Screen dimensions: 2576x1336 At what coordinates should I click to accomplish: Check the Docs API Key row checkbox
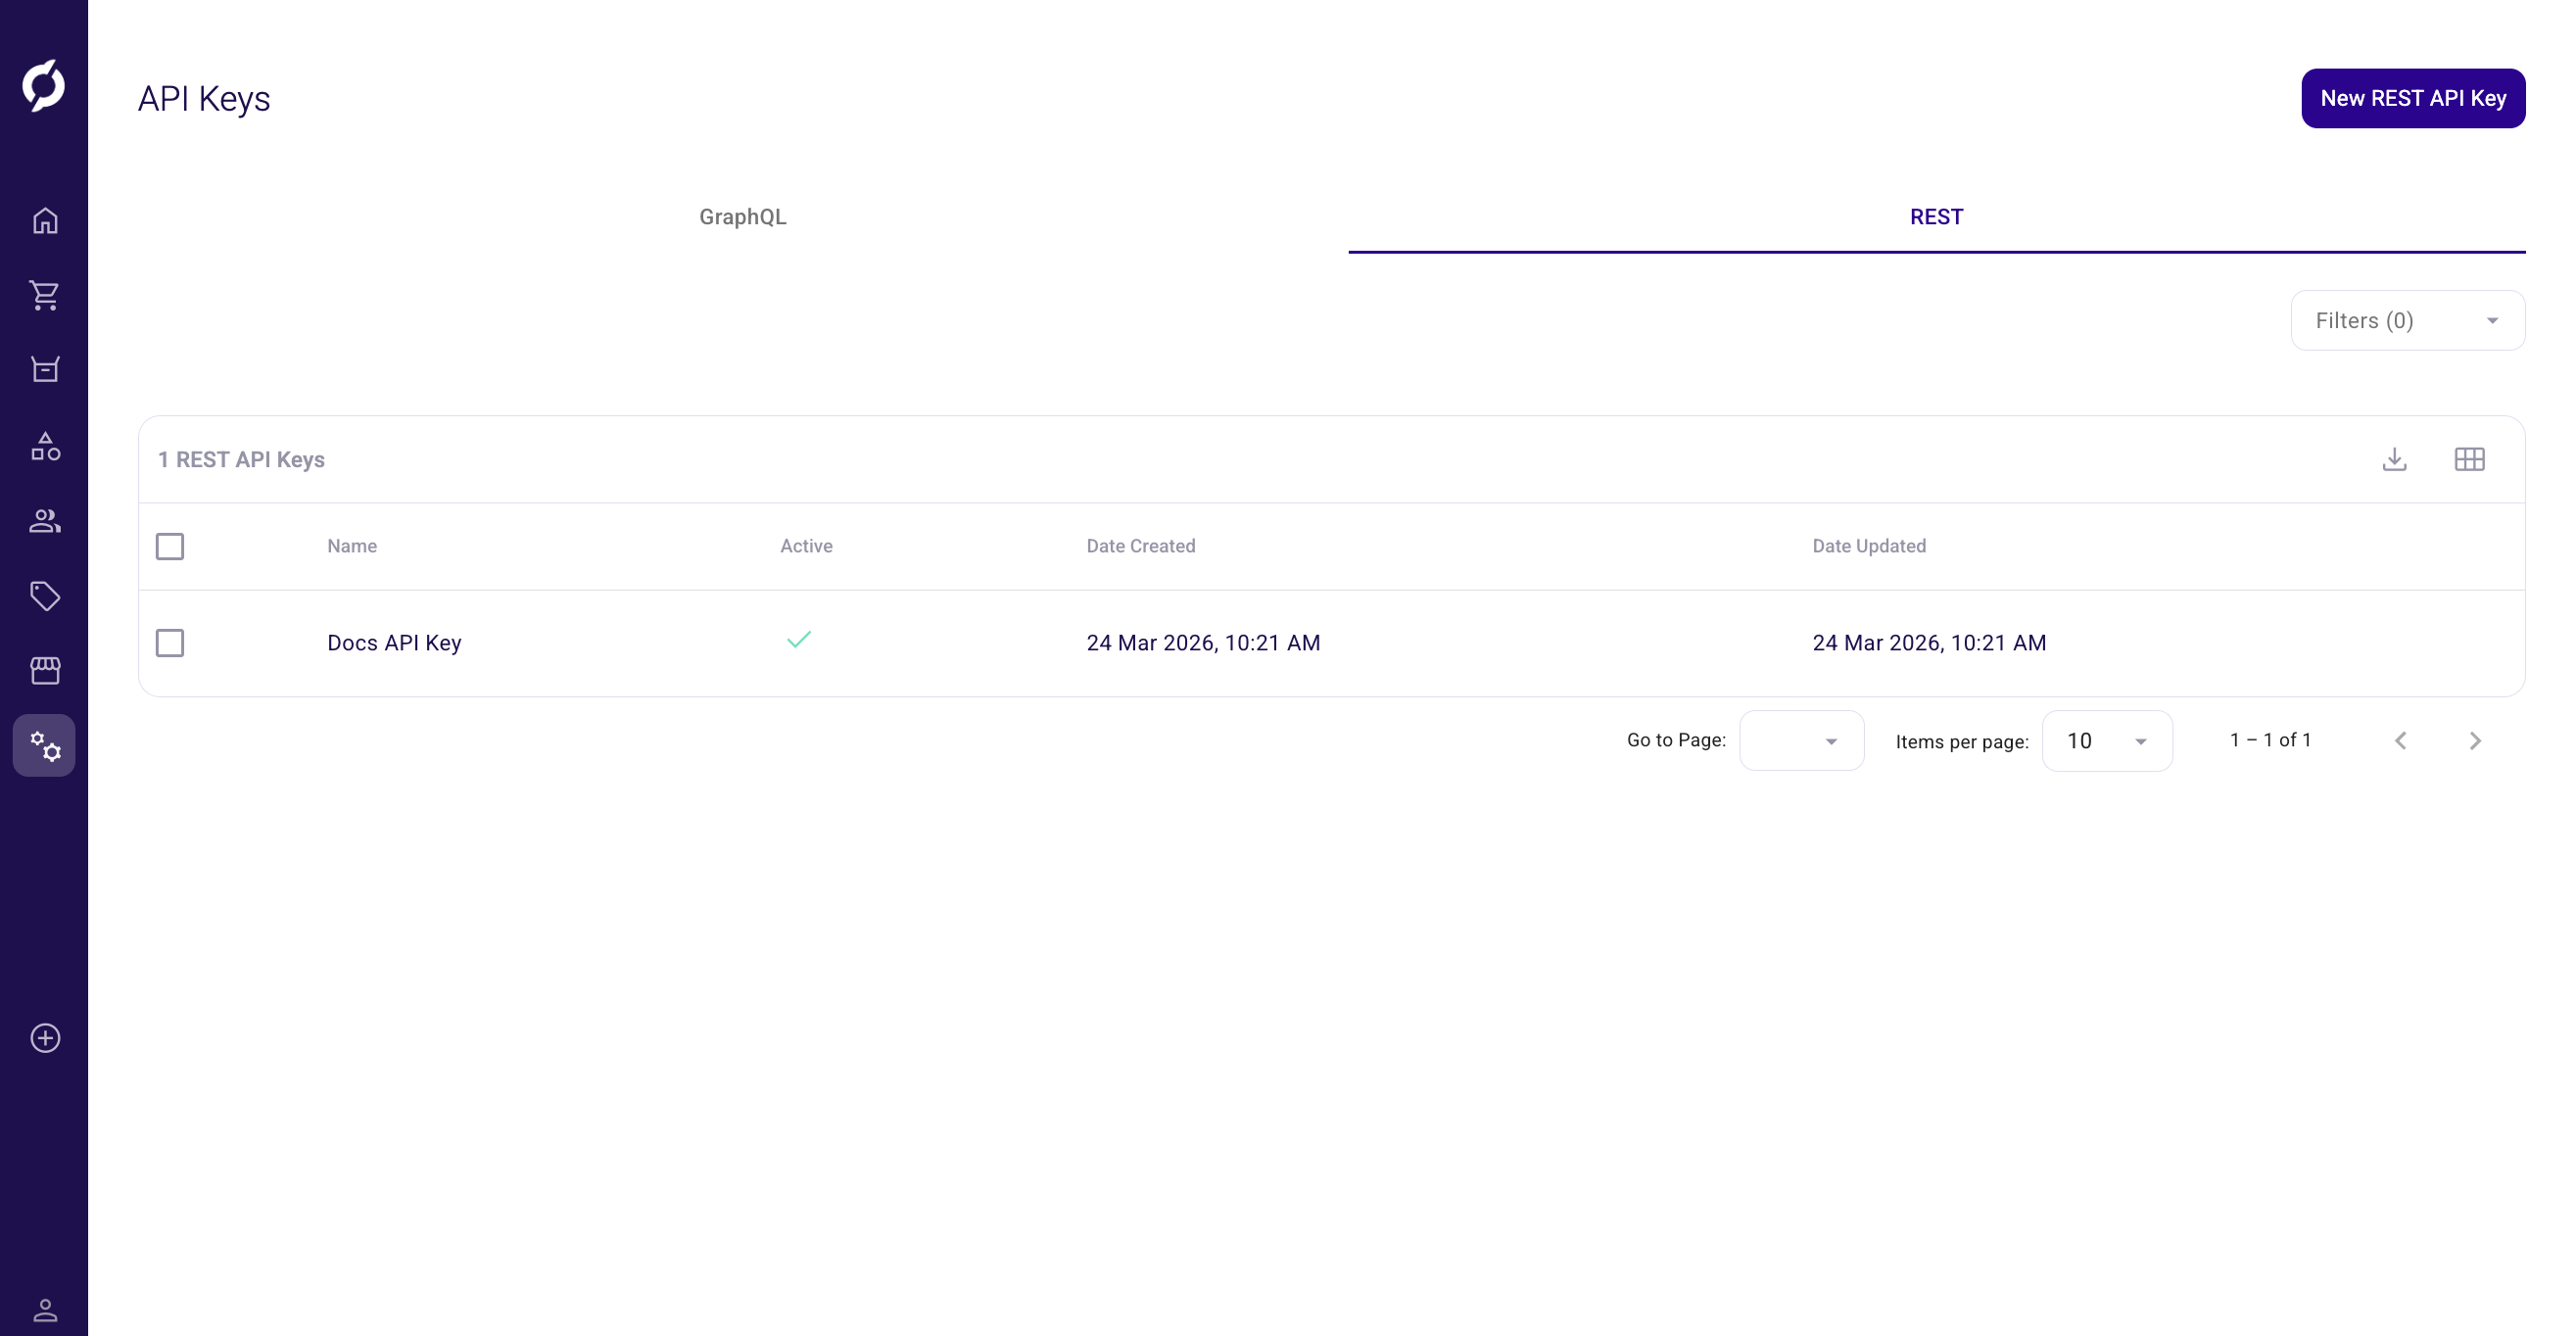tap(170, 643)
